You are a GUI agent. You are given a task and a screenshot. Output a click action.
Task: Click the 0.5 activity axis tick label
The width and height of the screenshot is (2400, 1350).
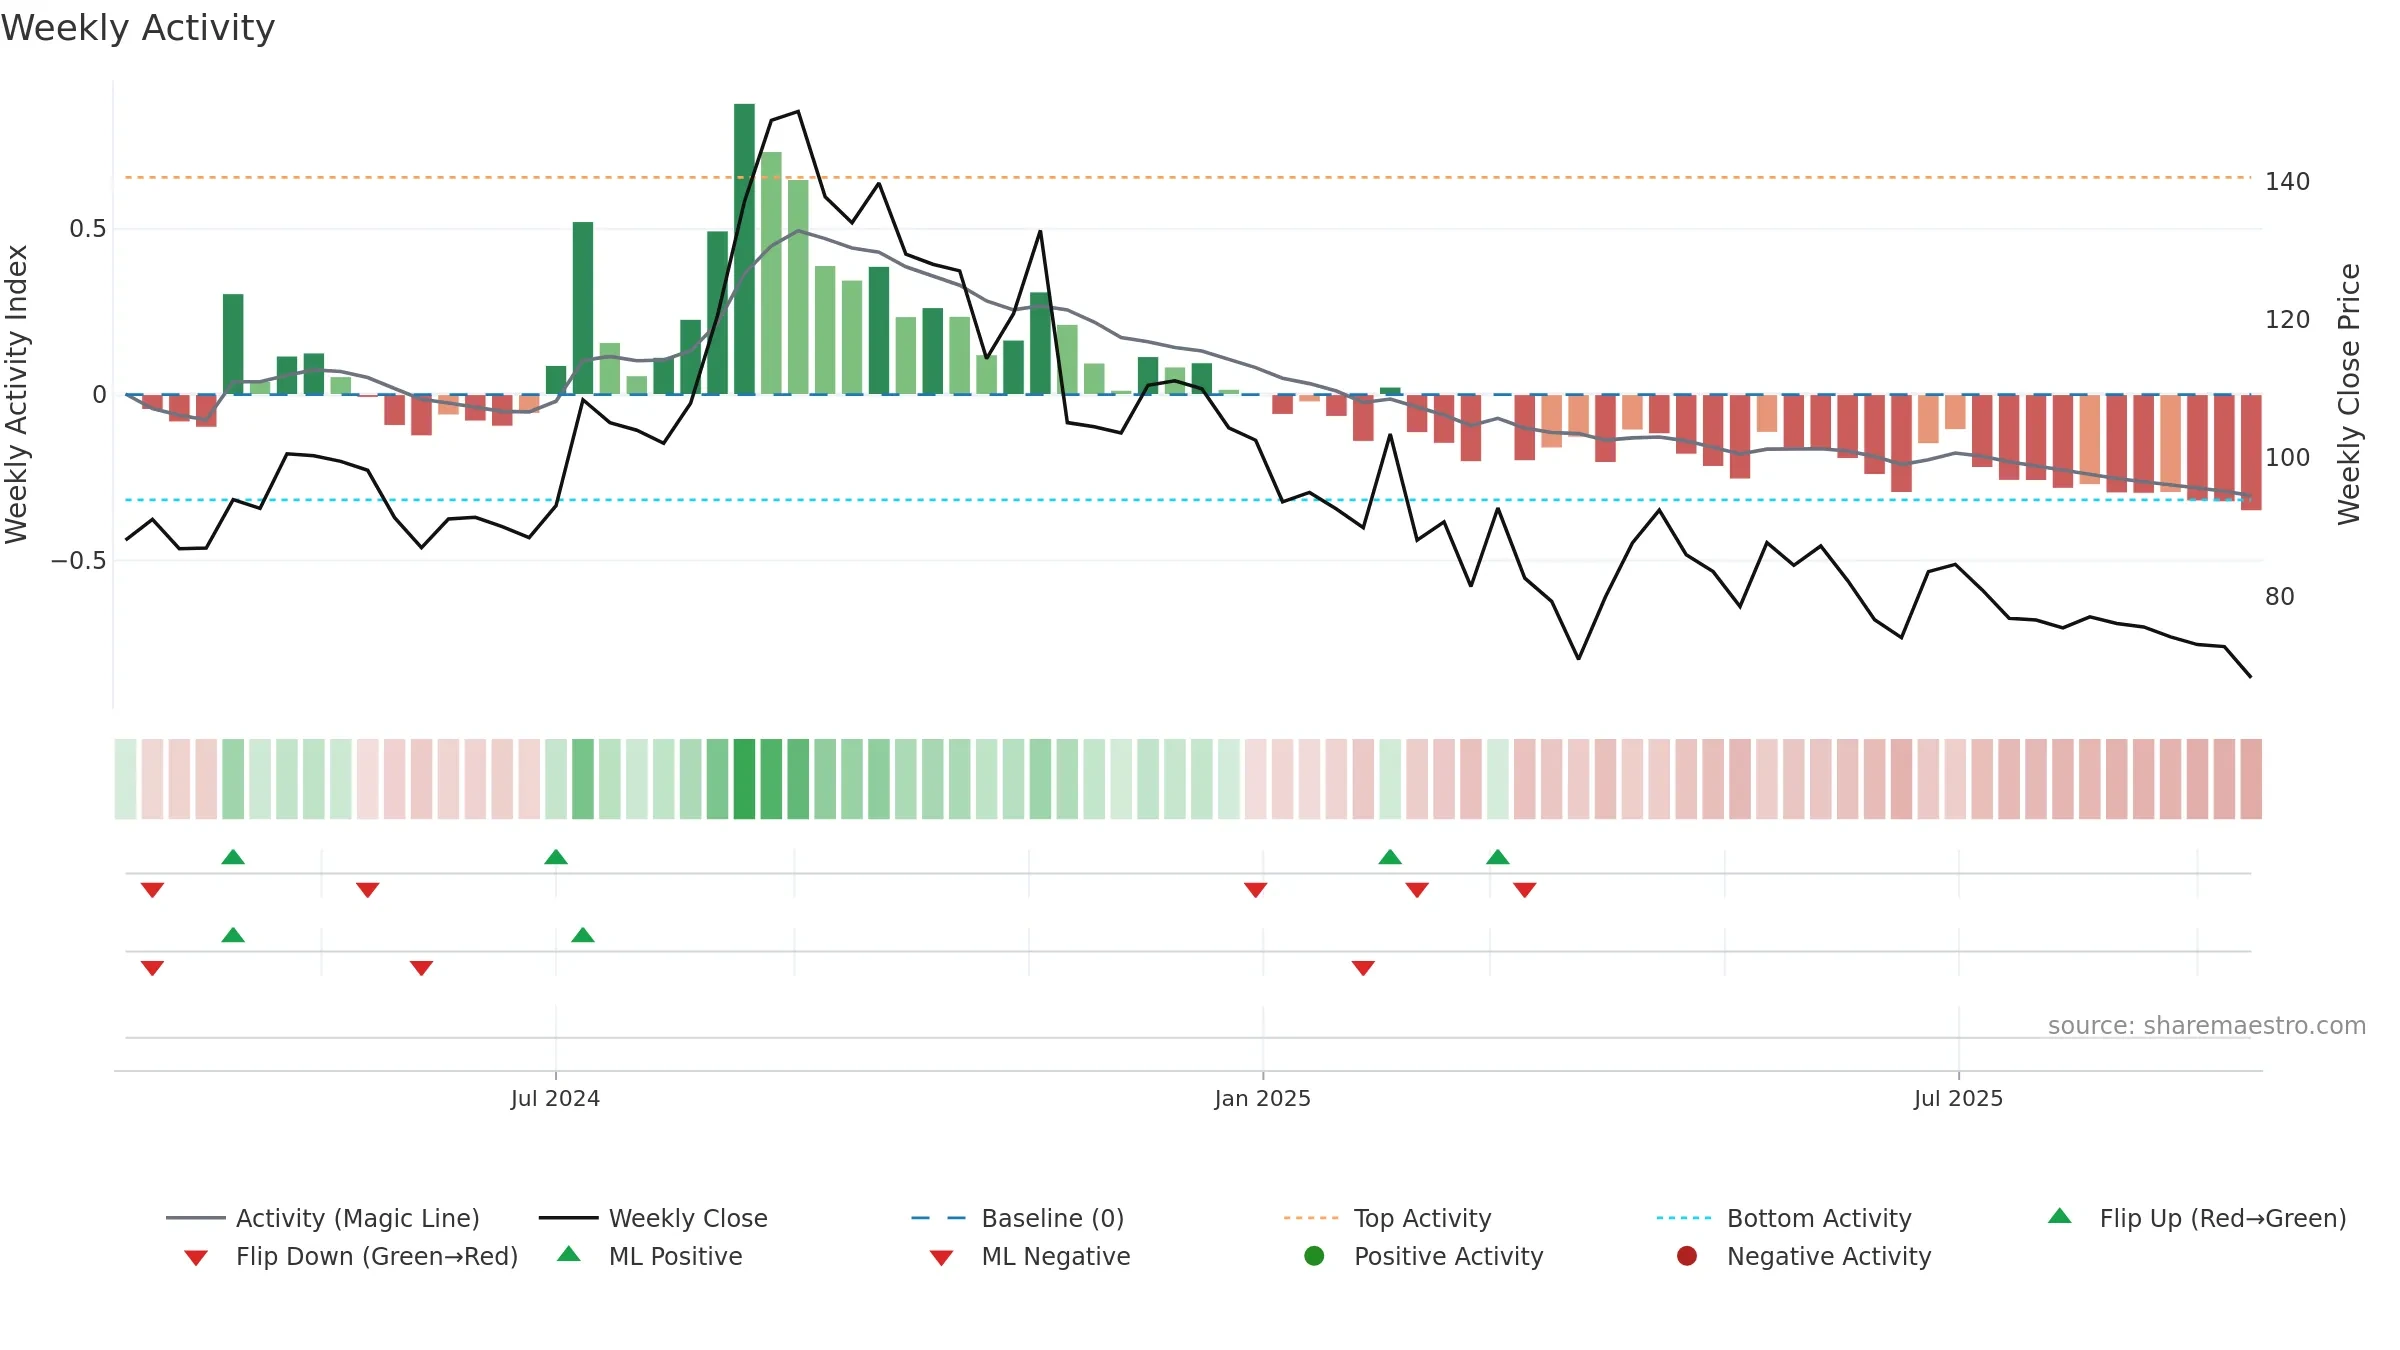tap(88, 229)
